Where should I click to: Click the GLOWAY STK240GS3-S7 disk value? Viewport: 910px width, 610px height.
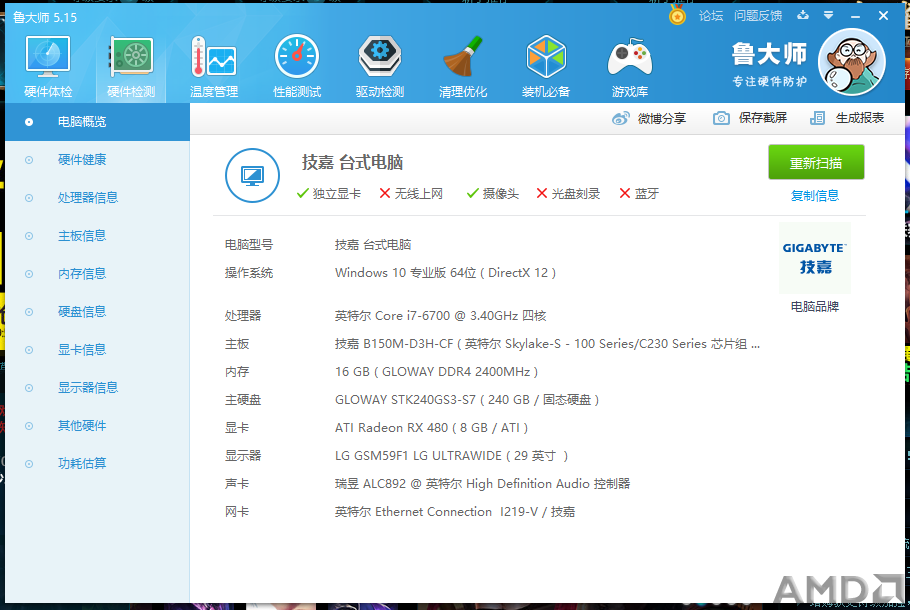pyautogui.click(x=467, y=400)
